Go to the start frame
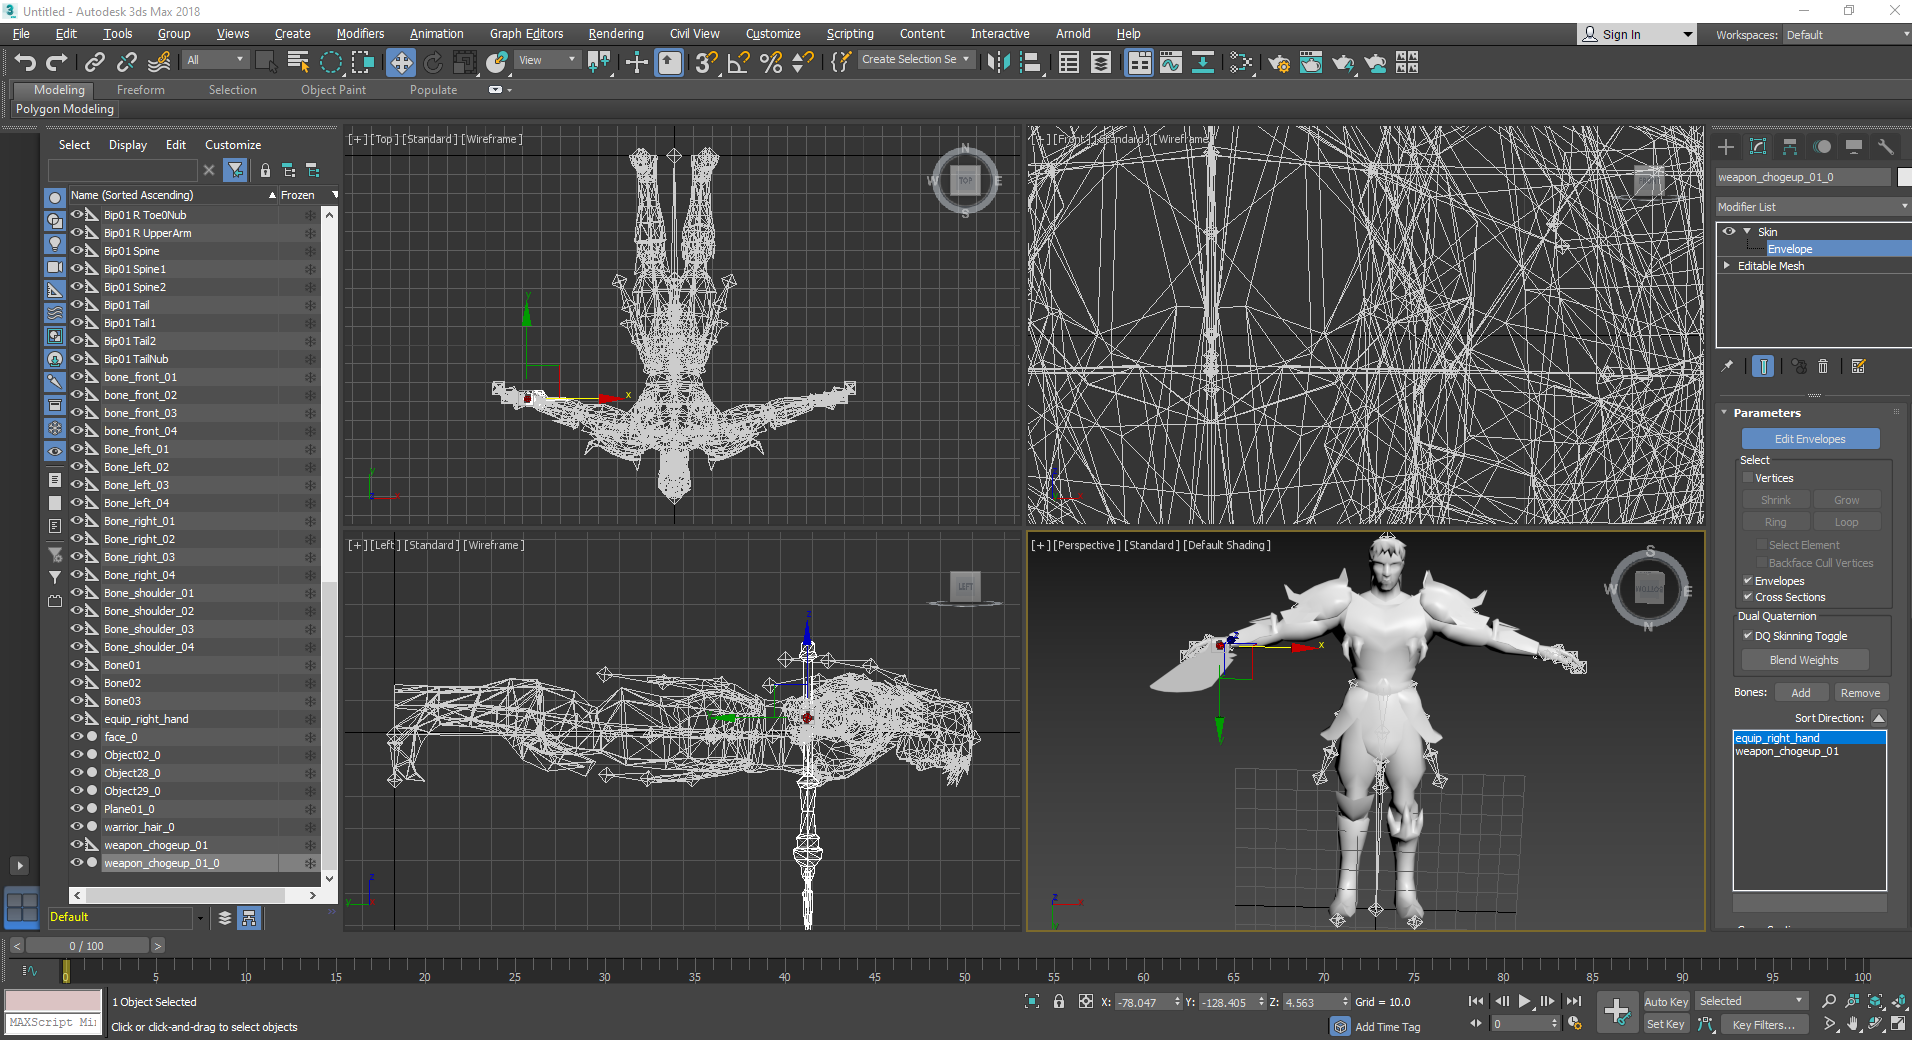1912x1040 pixels. point(1476,1001)
